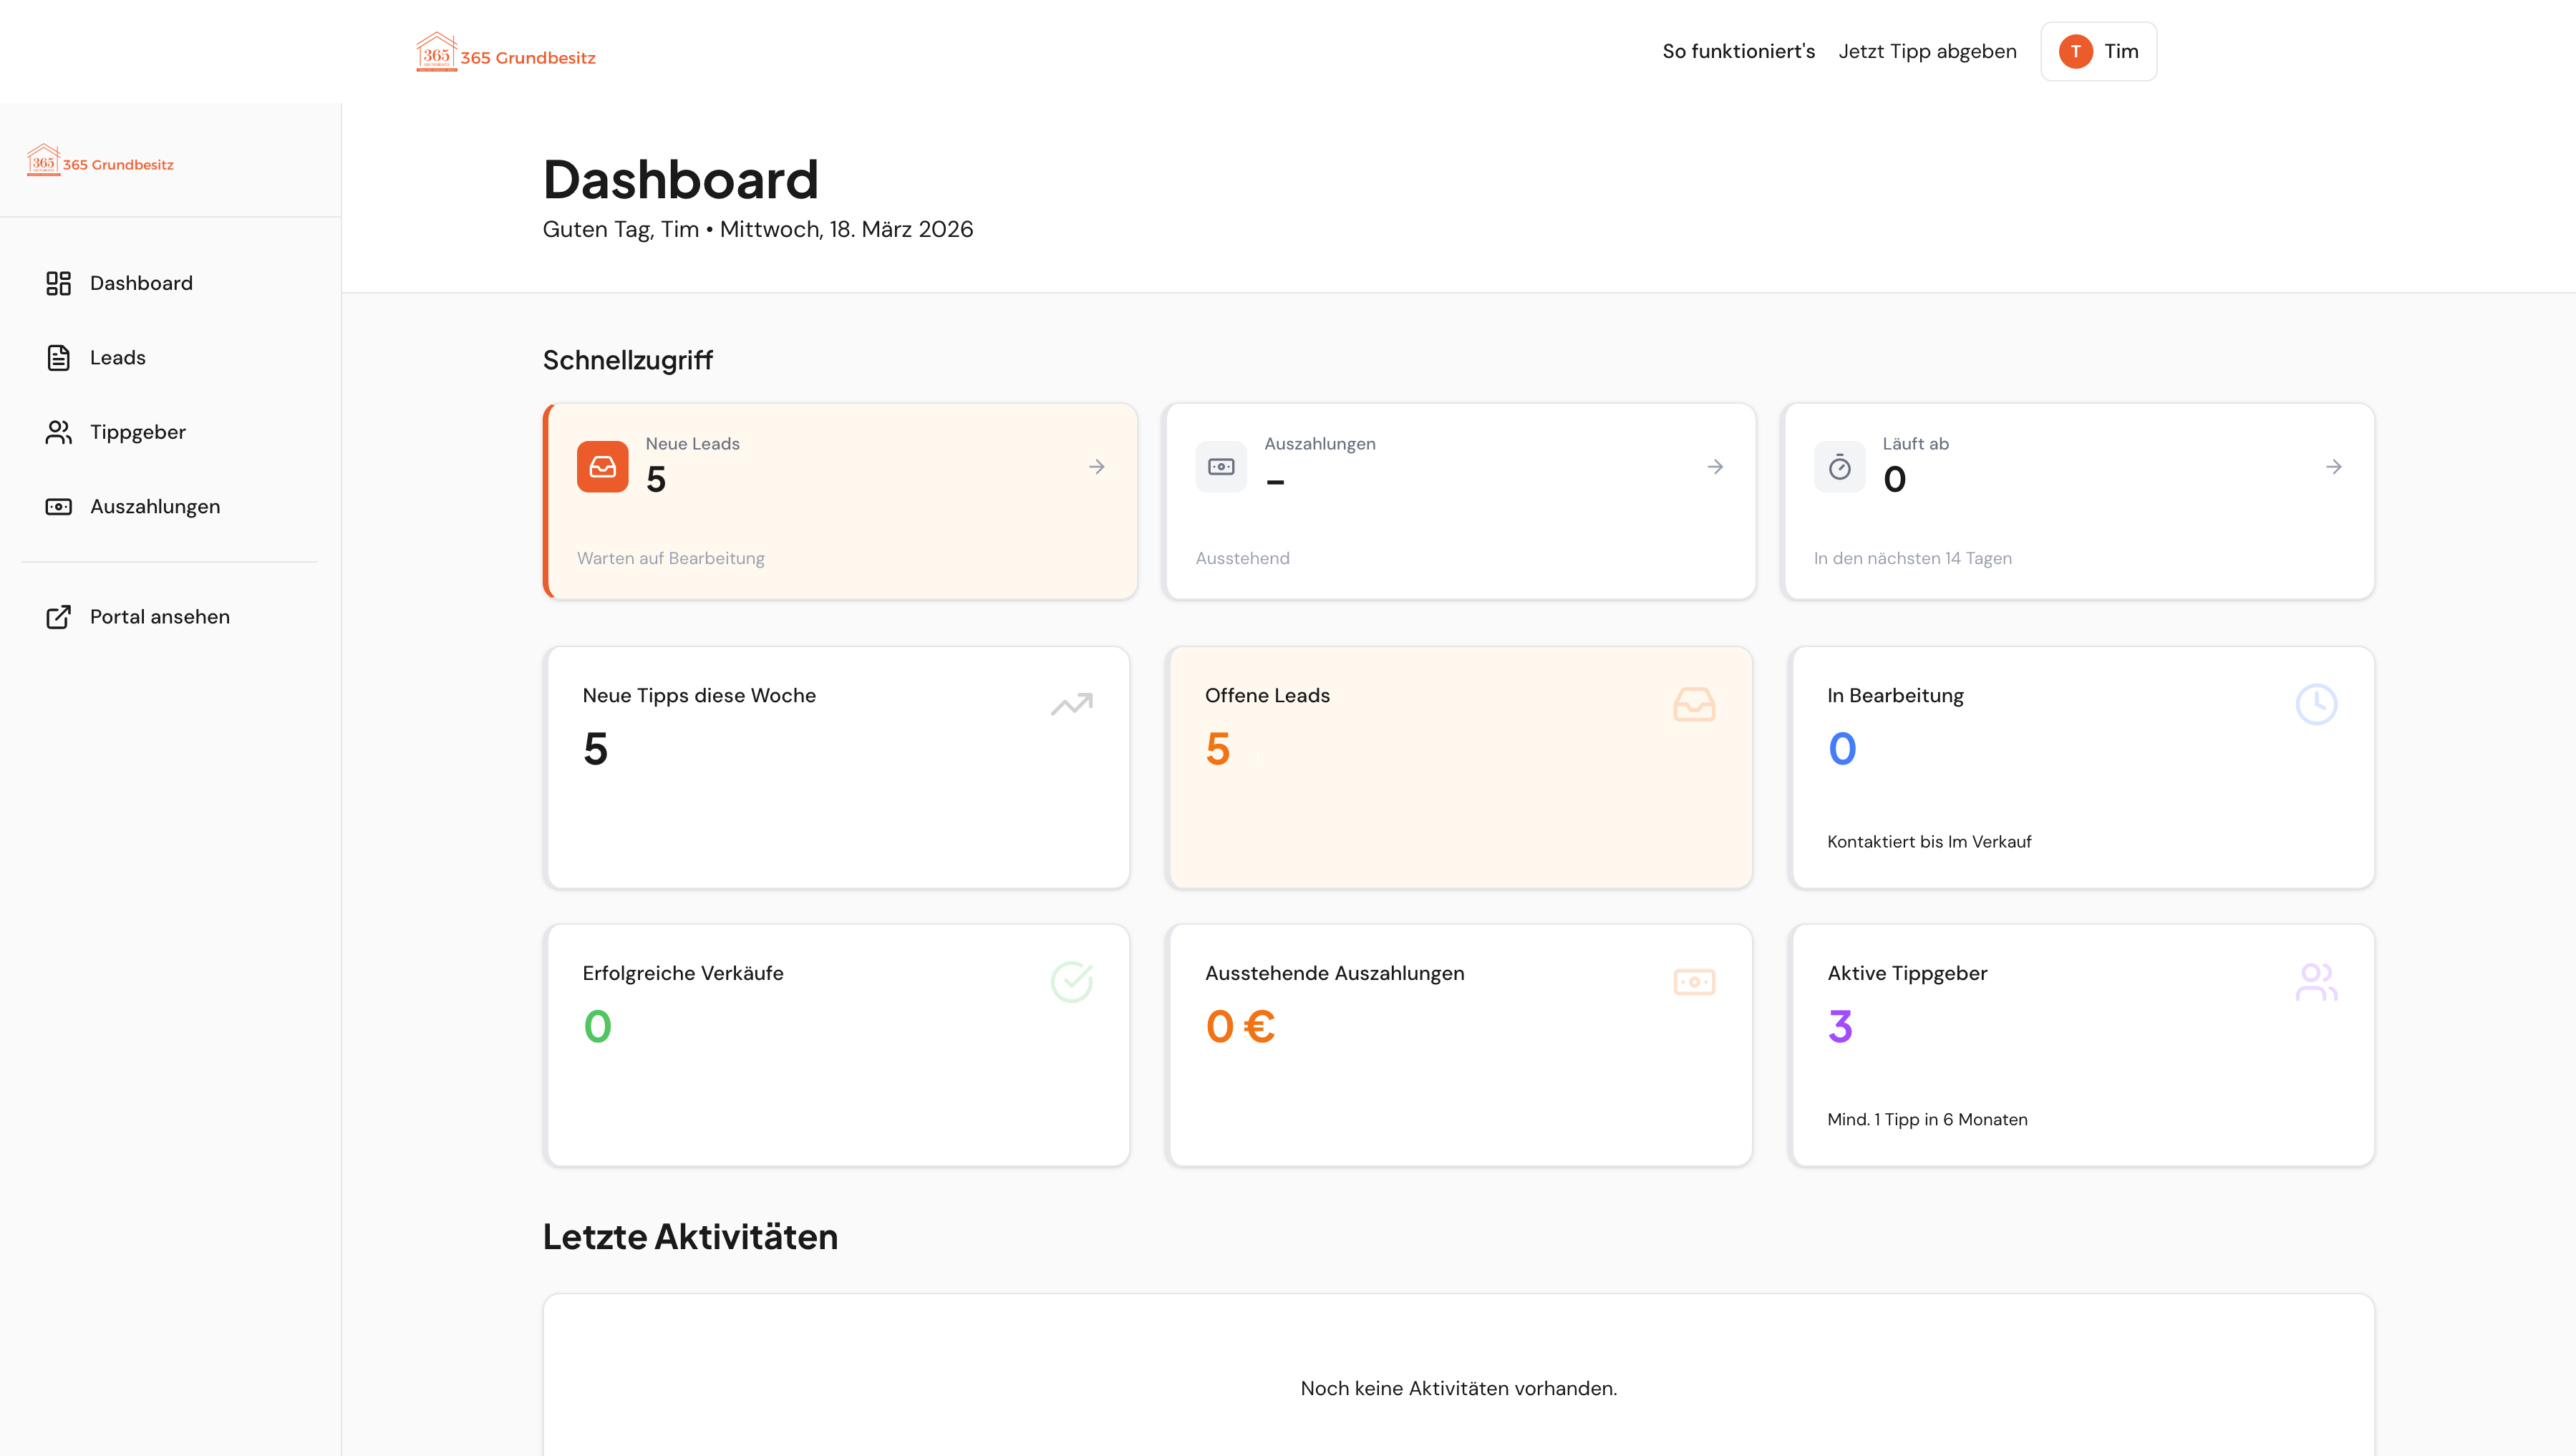Click the green checkmark icon on Erfolgreiche Verkäufe
The width and height of the screenshot is (2576, 1456).
(x=1071, y=981)
